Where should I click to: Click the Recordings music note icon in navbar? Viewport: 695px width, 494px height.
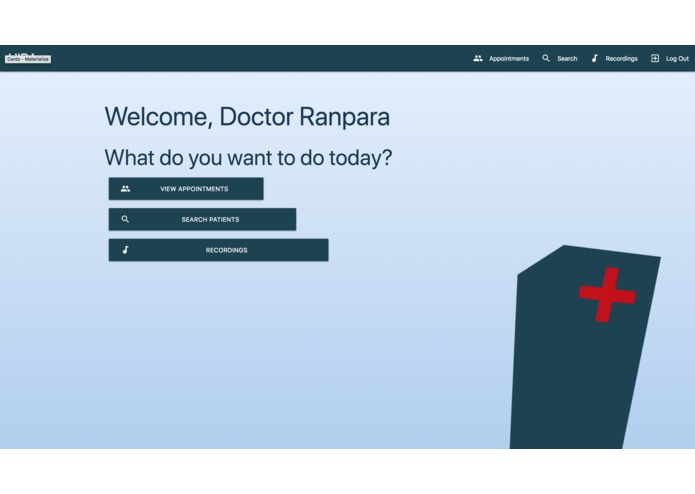coord(594,58)
